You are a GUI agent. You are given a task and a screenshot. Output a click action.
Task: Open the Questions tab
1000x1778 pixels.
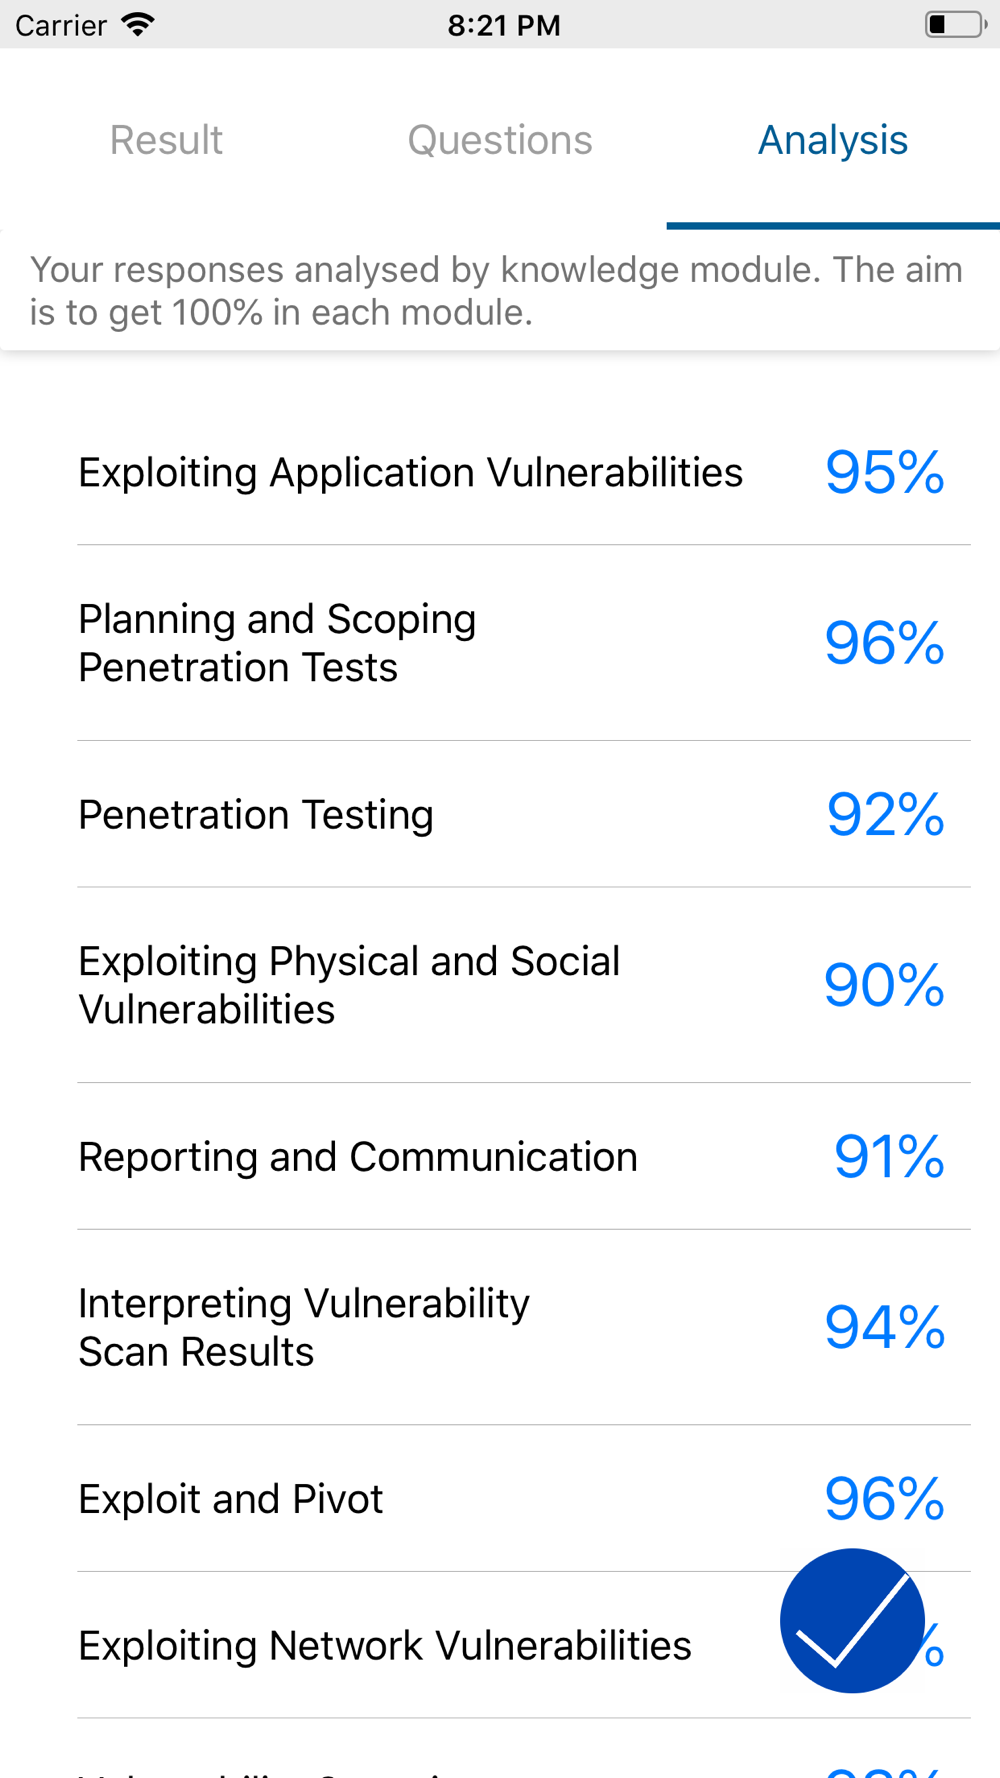[x=500, y=140]
